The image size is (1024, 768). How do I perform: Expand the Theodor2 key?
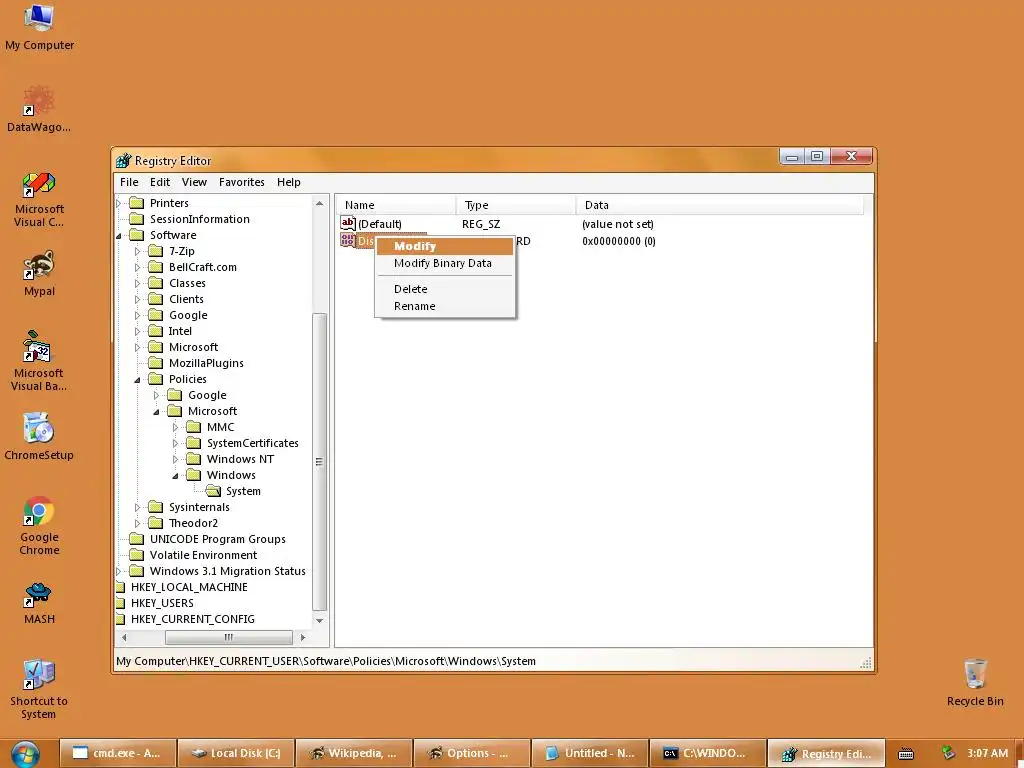[137, 523]
